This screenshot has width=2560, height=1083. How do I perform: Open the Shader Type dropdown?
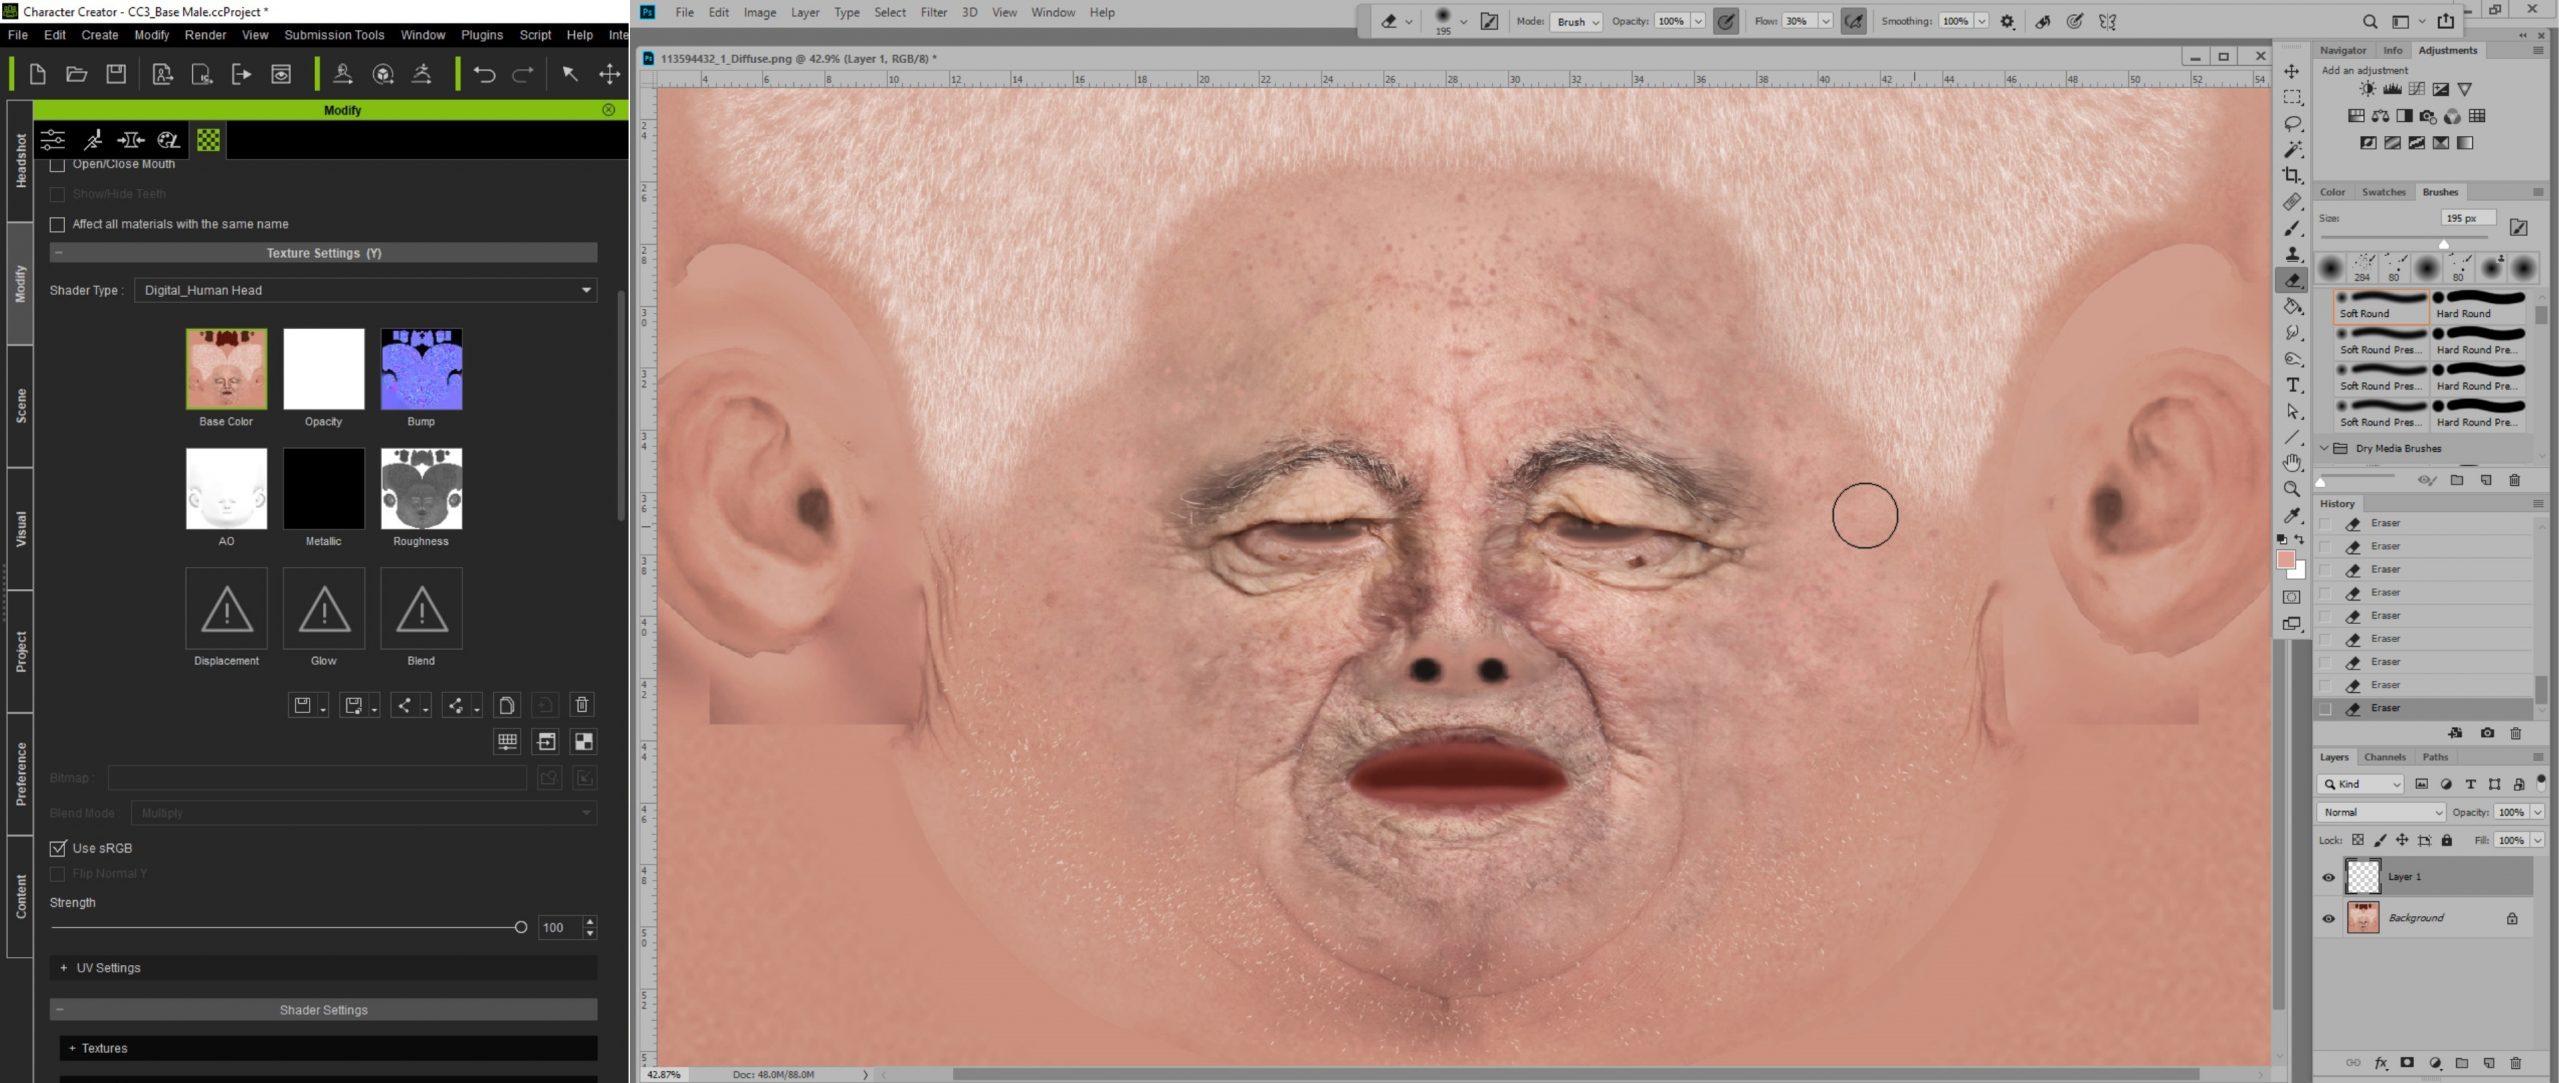366,290
